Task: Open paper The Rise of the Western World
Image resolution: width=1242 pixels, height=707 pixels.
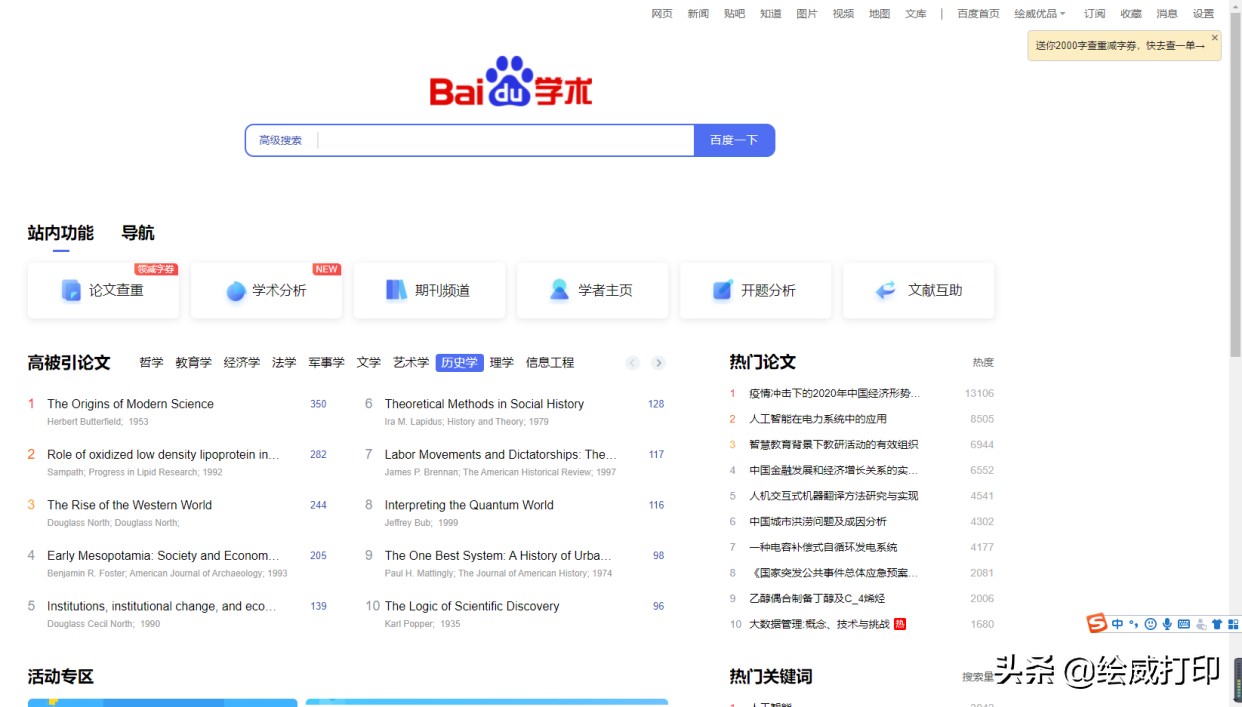Action: click(x=129, y=505)
